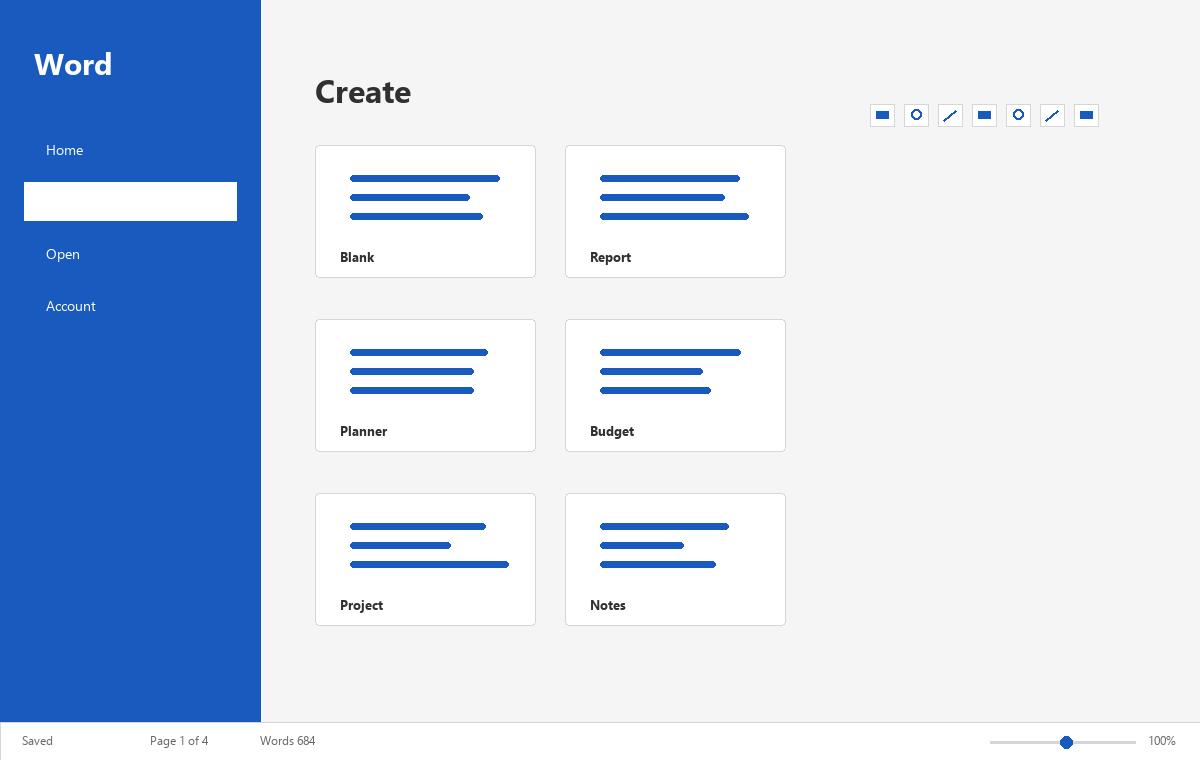Screen dimensions: 1200x760
Task: Select the Budget template card
Action: pos(675,385)
